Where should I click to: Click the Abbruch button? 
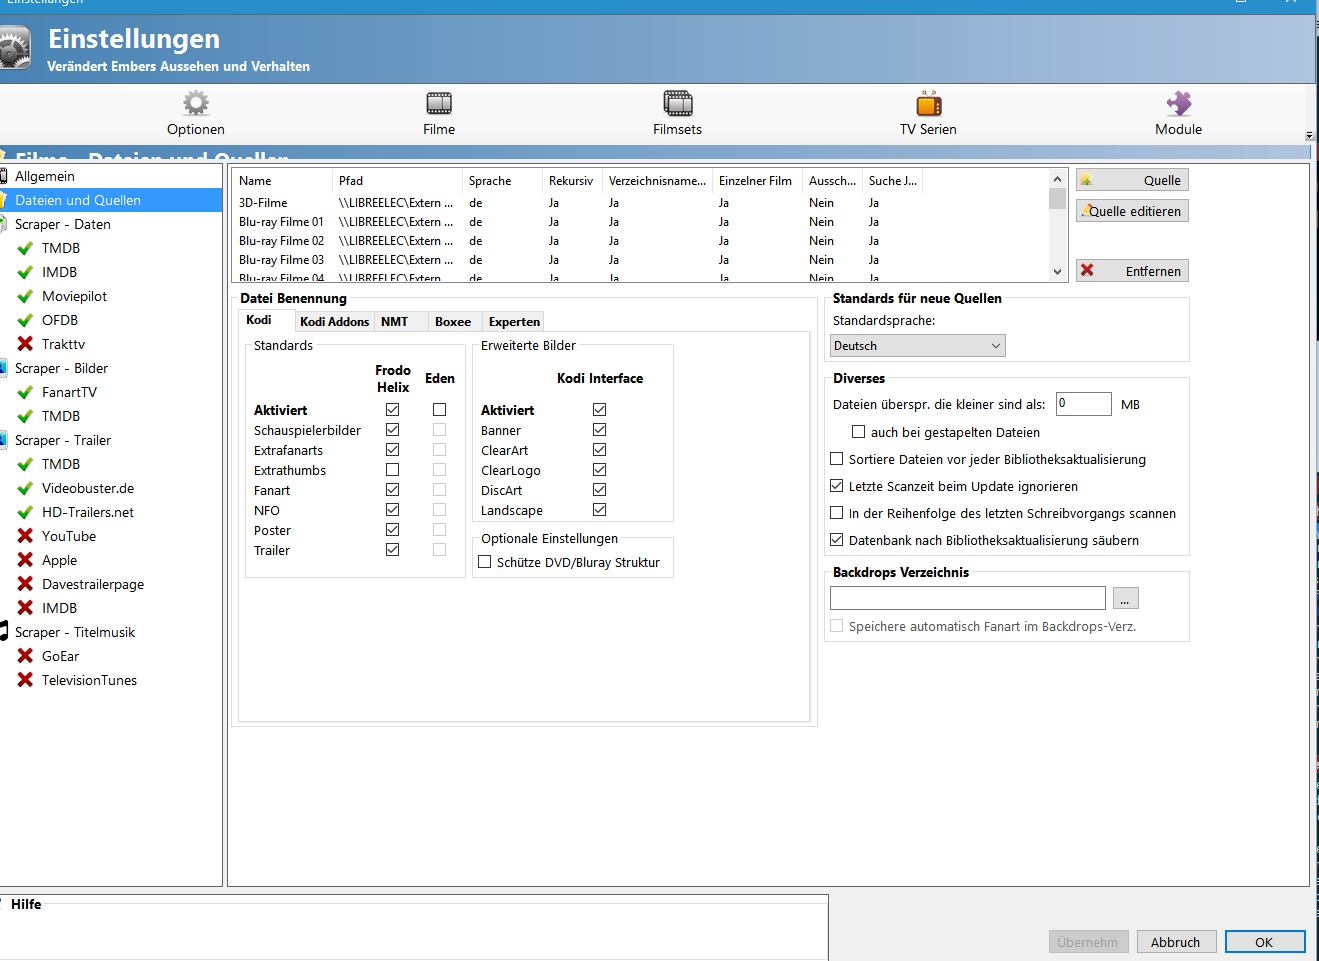pos(1176,942)
